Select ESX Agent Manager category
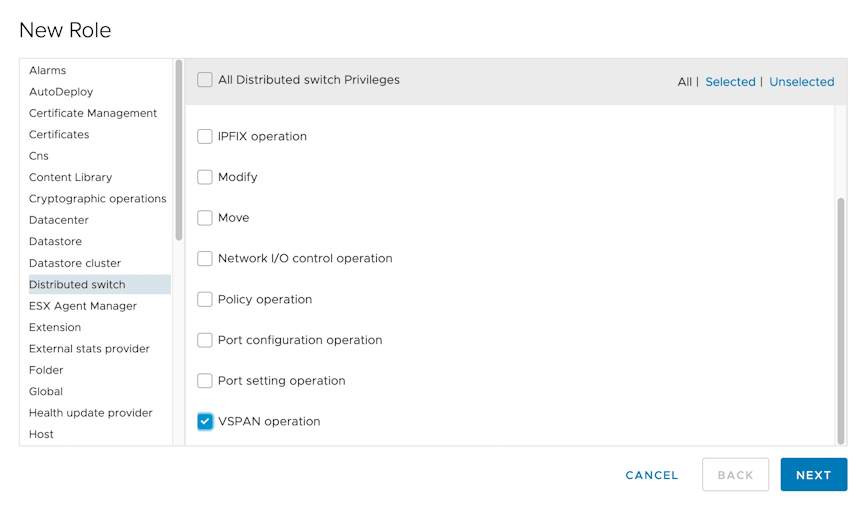864x508 pixels. click(x=83, y=306)
